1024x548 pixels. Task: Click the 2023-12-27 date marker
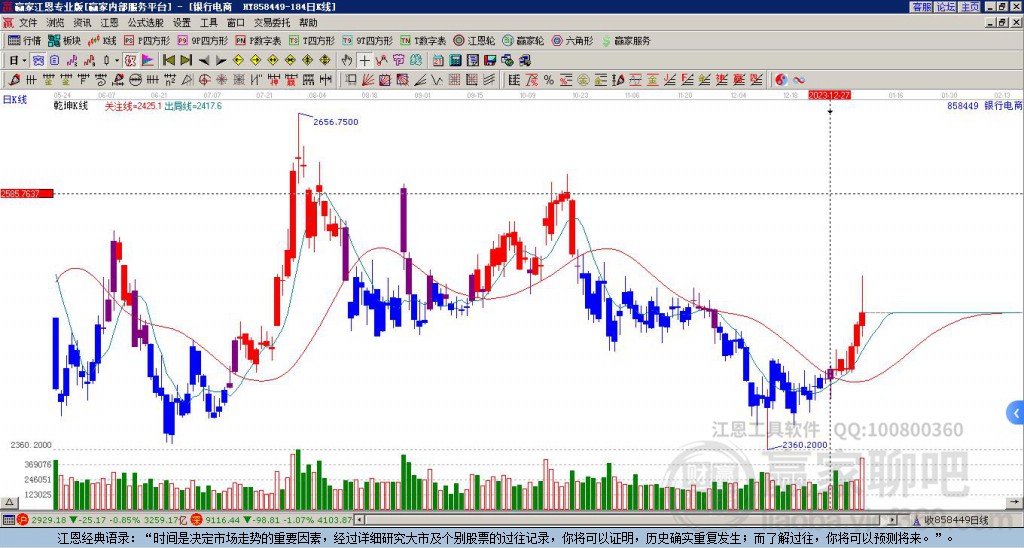point(829,95)
